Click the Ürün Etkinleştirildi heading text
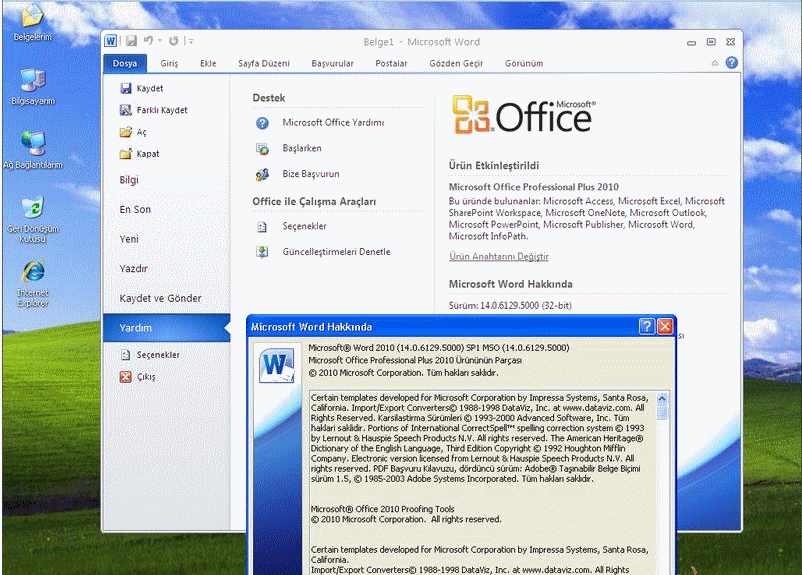This screenshot has height=575, width=802. click(494, 166)
